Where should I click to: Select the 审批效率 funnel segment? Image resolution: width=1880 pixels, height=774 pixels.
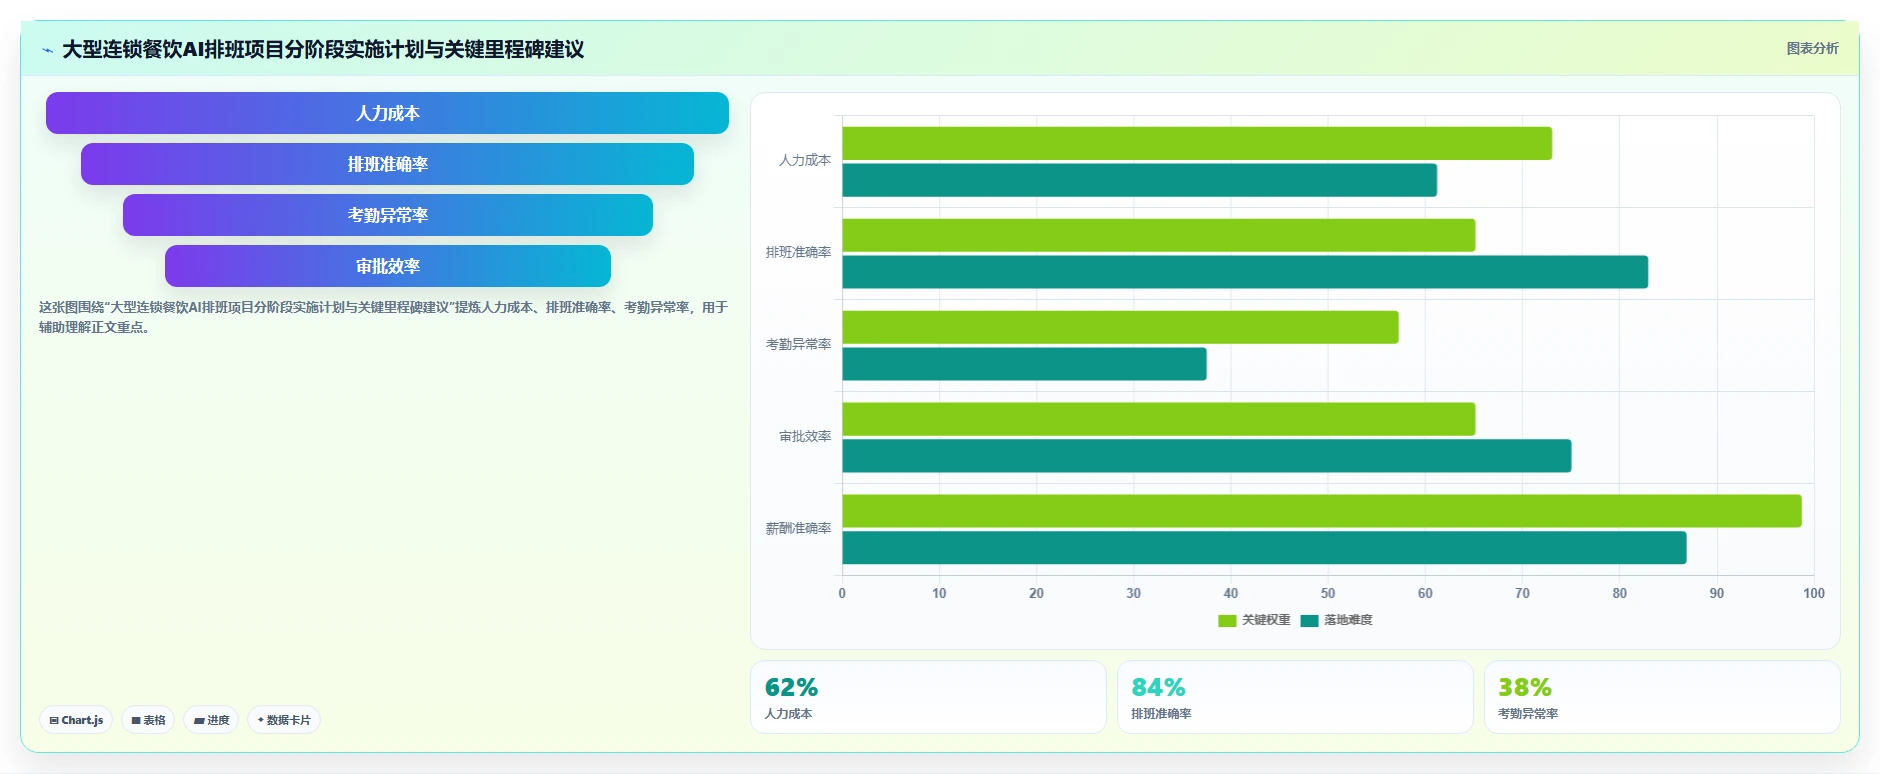tap(387, 266)
